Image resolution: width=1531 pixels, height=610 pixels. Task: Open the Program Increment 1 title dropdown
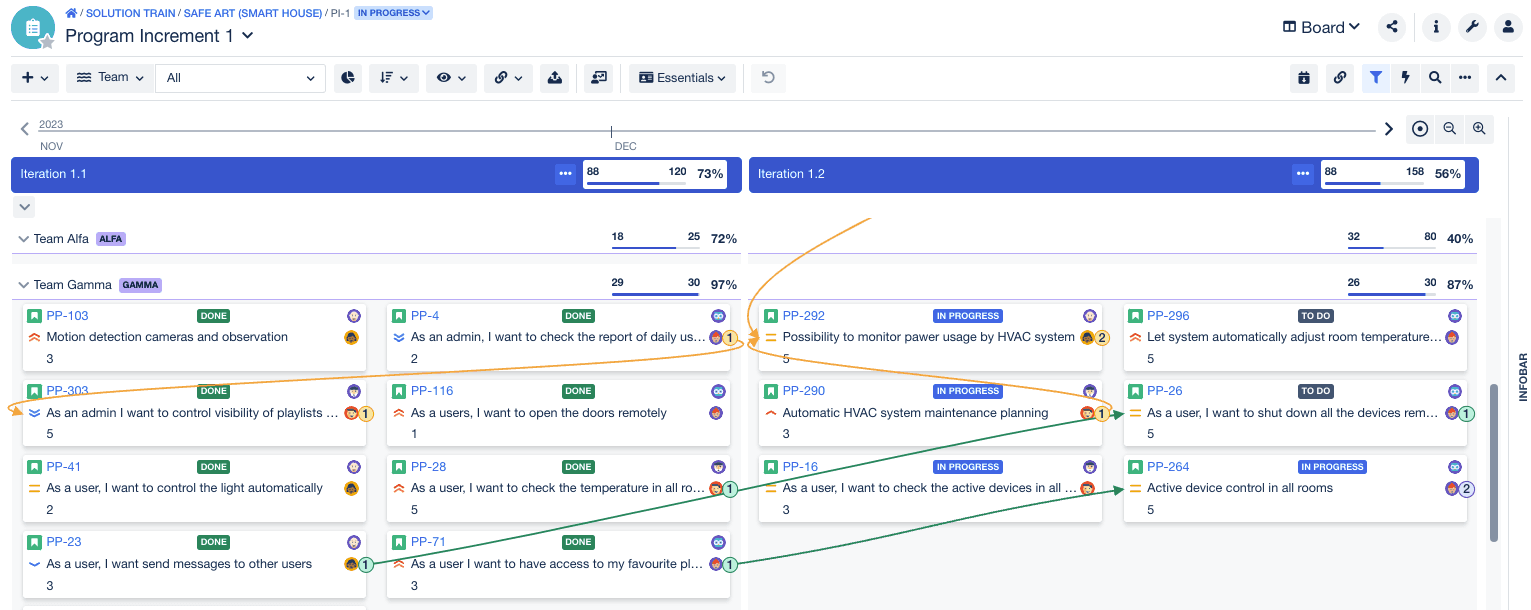(x=160, y=36)
